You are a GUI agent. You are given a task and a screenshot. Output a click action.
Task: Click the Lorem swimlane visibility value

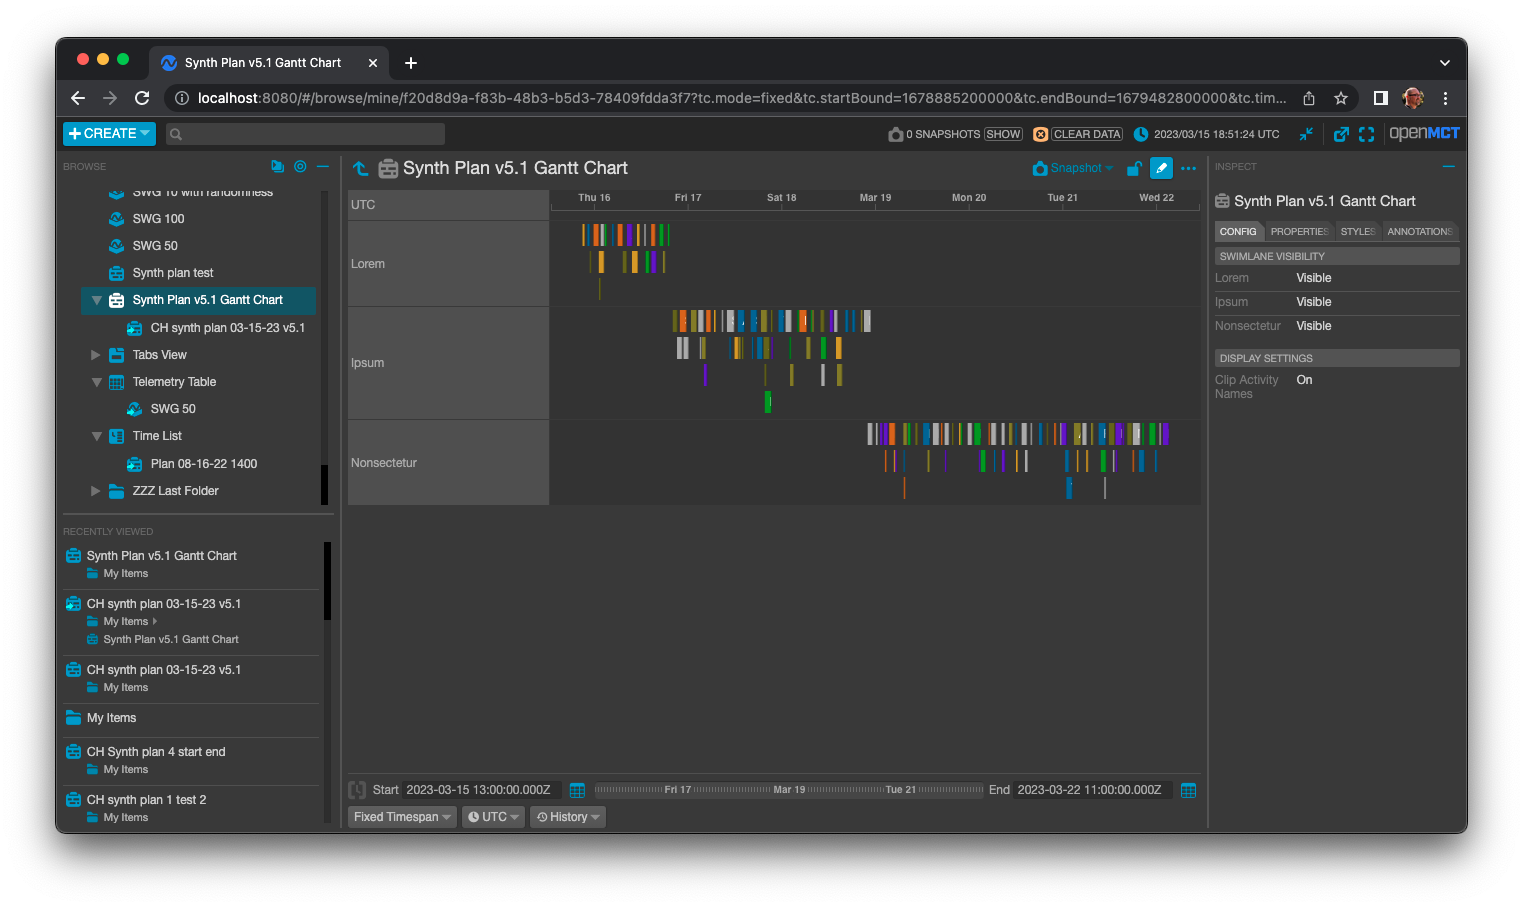(1314, 278)
